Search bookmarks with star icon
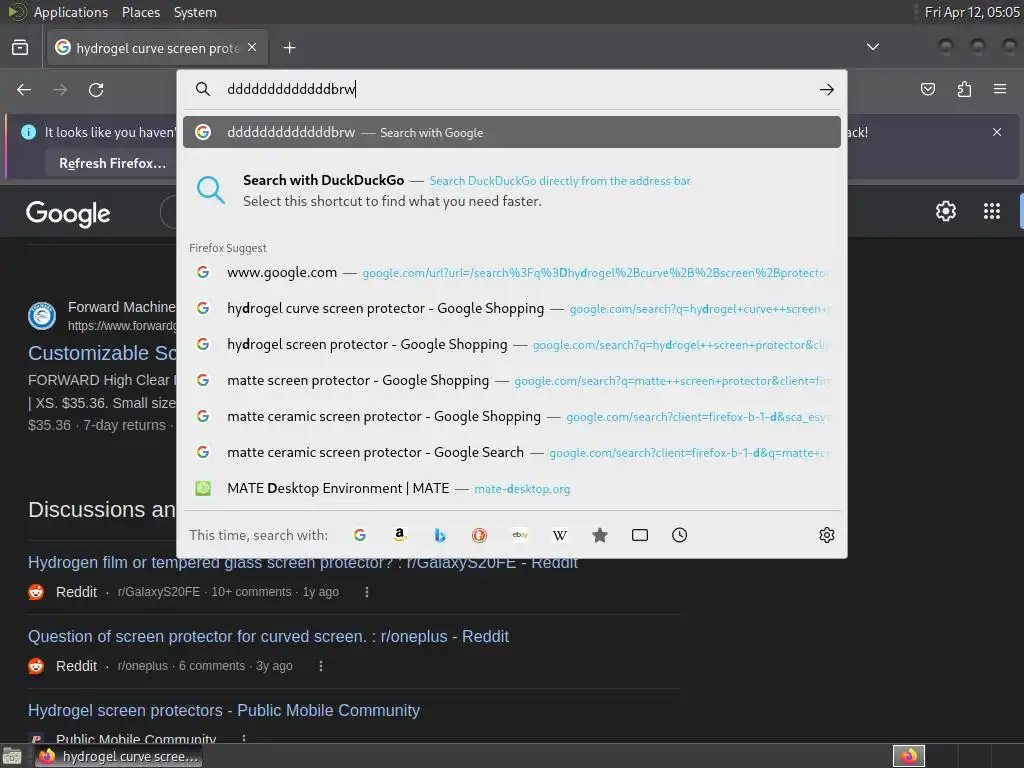1024x768 pixels. pos(600,536)
